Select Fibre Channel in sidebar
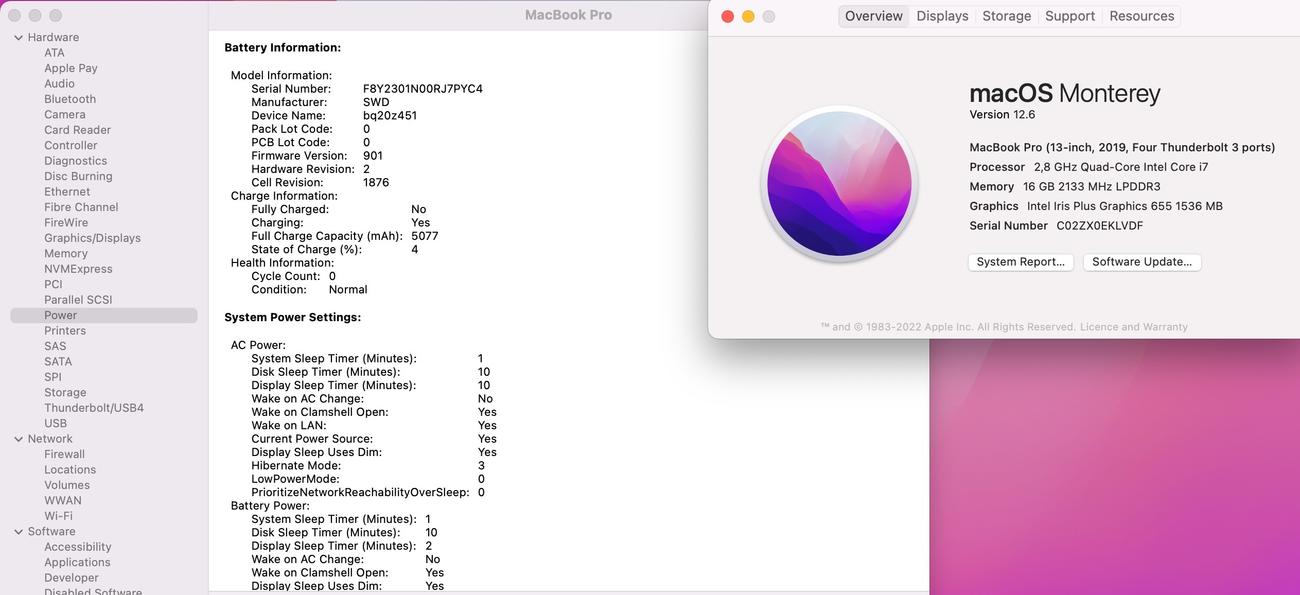The height and width of the screenshot is (595, 1300). (x=81, y=207)
